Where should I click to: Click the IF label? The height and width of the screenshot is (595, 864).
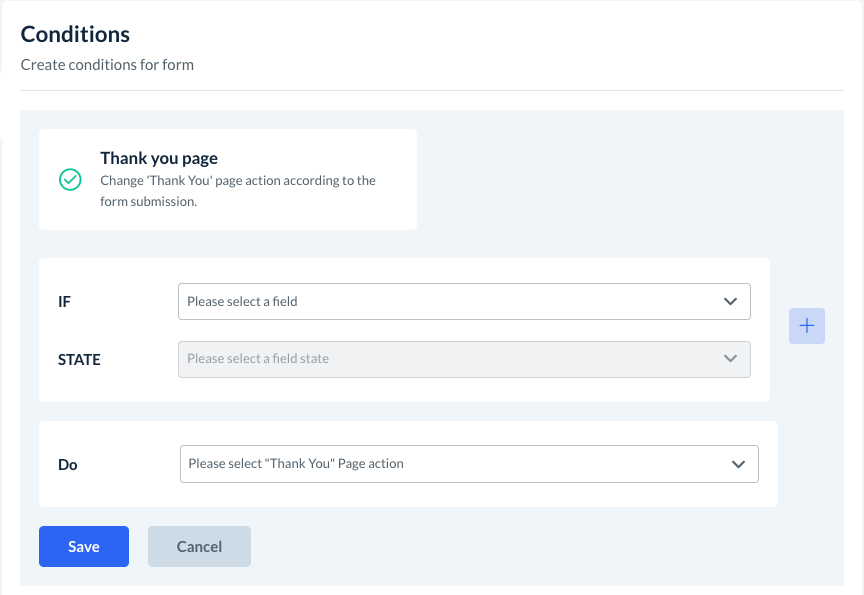click(65, 301)
